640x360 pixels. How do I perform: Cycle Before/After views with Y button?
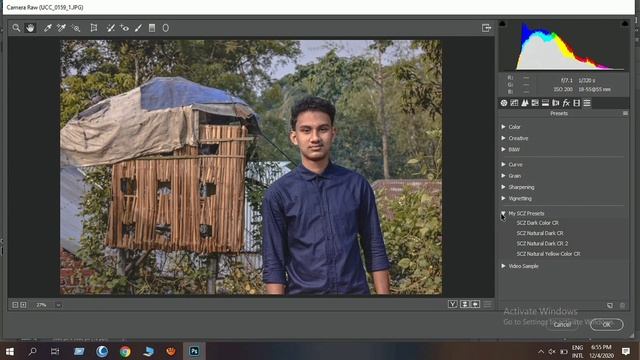(453, 304)
